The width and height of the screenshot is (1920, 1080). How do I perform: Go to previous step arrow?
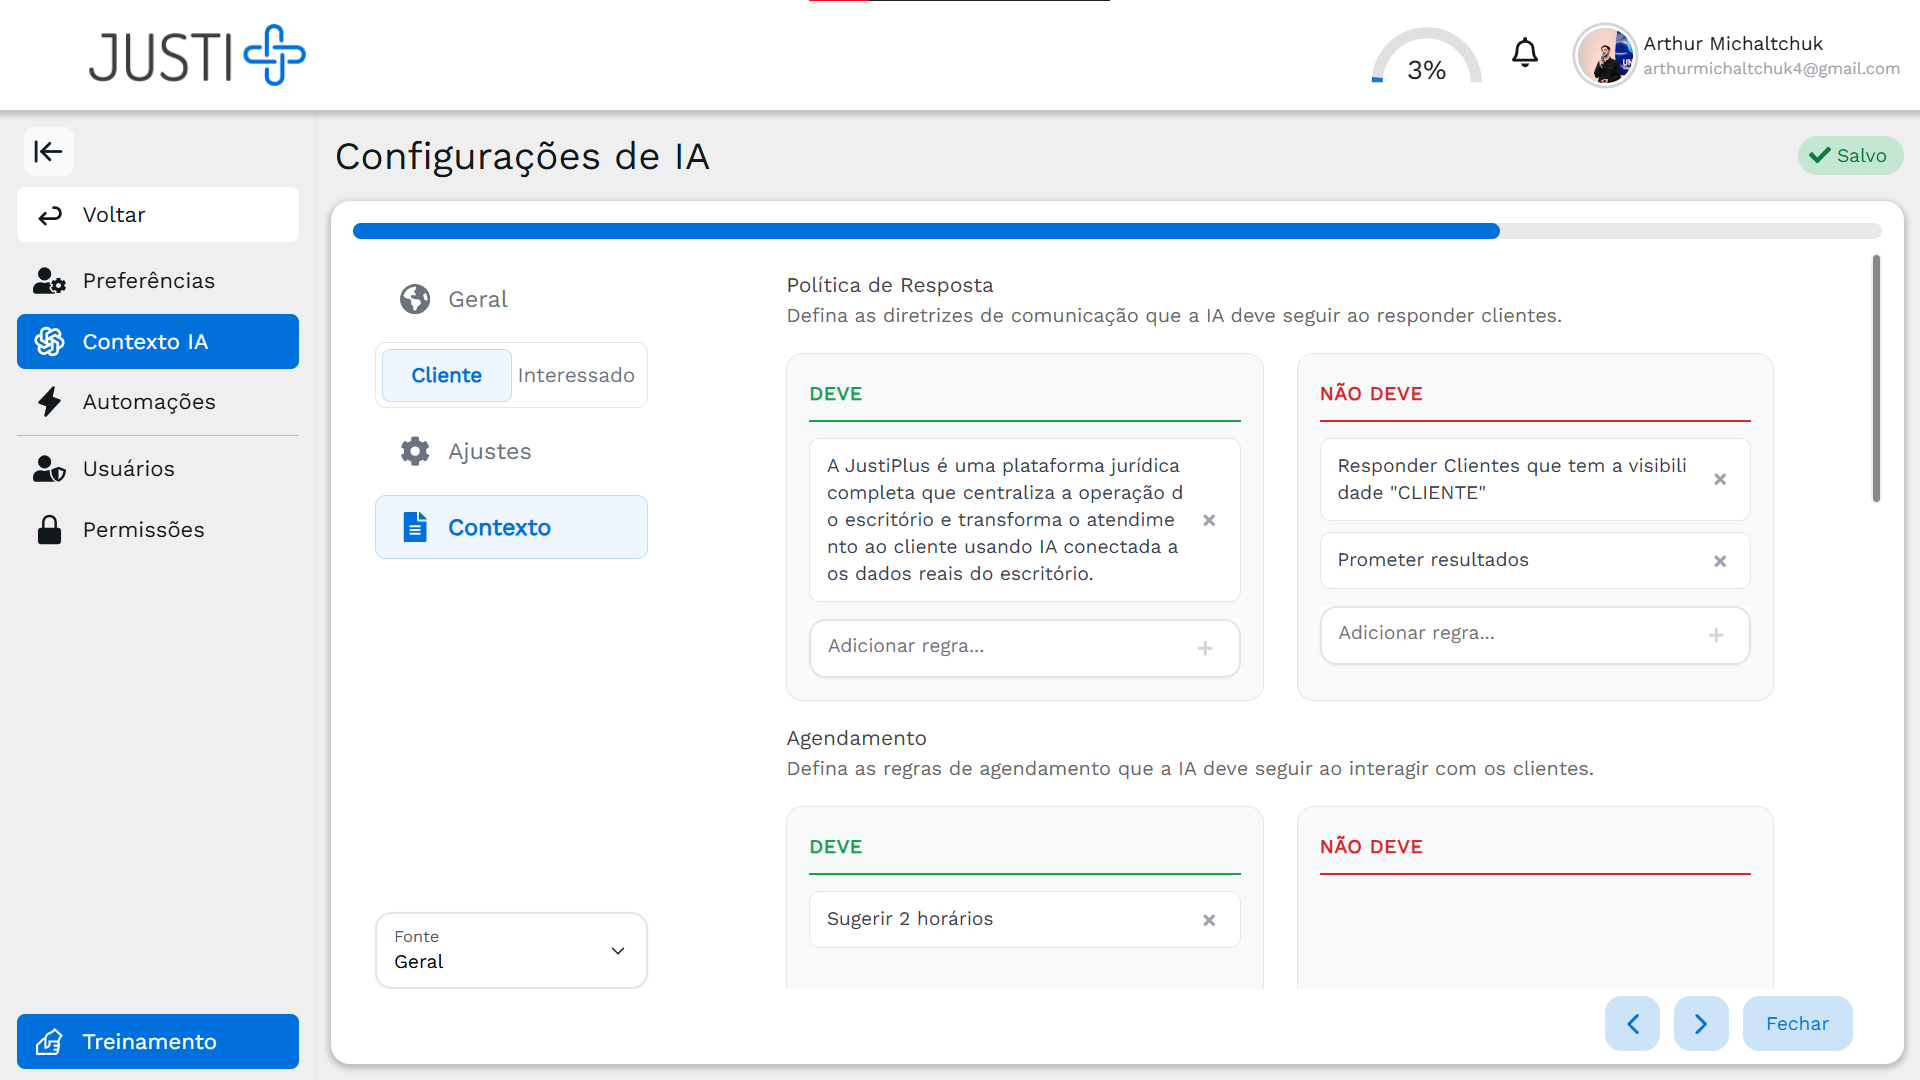pyautogui.click(x=1632, y=1023)
